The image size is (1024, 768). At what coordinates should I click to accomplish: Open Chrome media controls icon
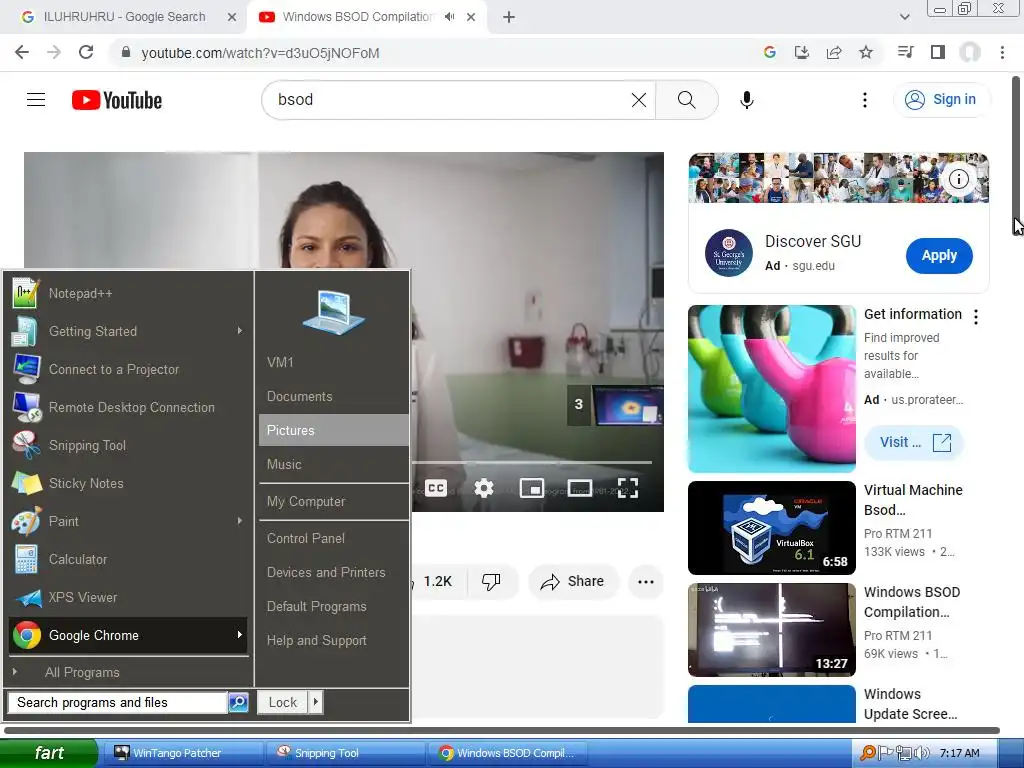pos(905,52)
